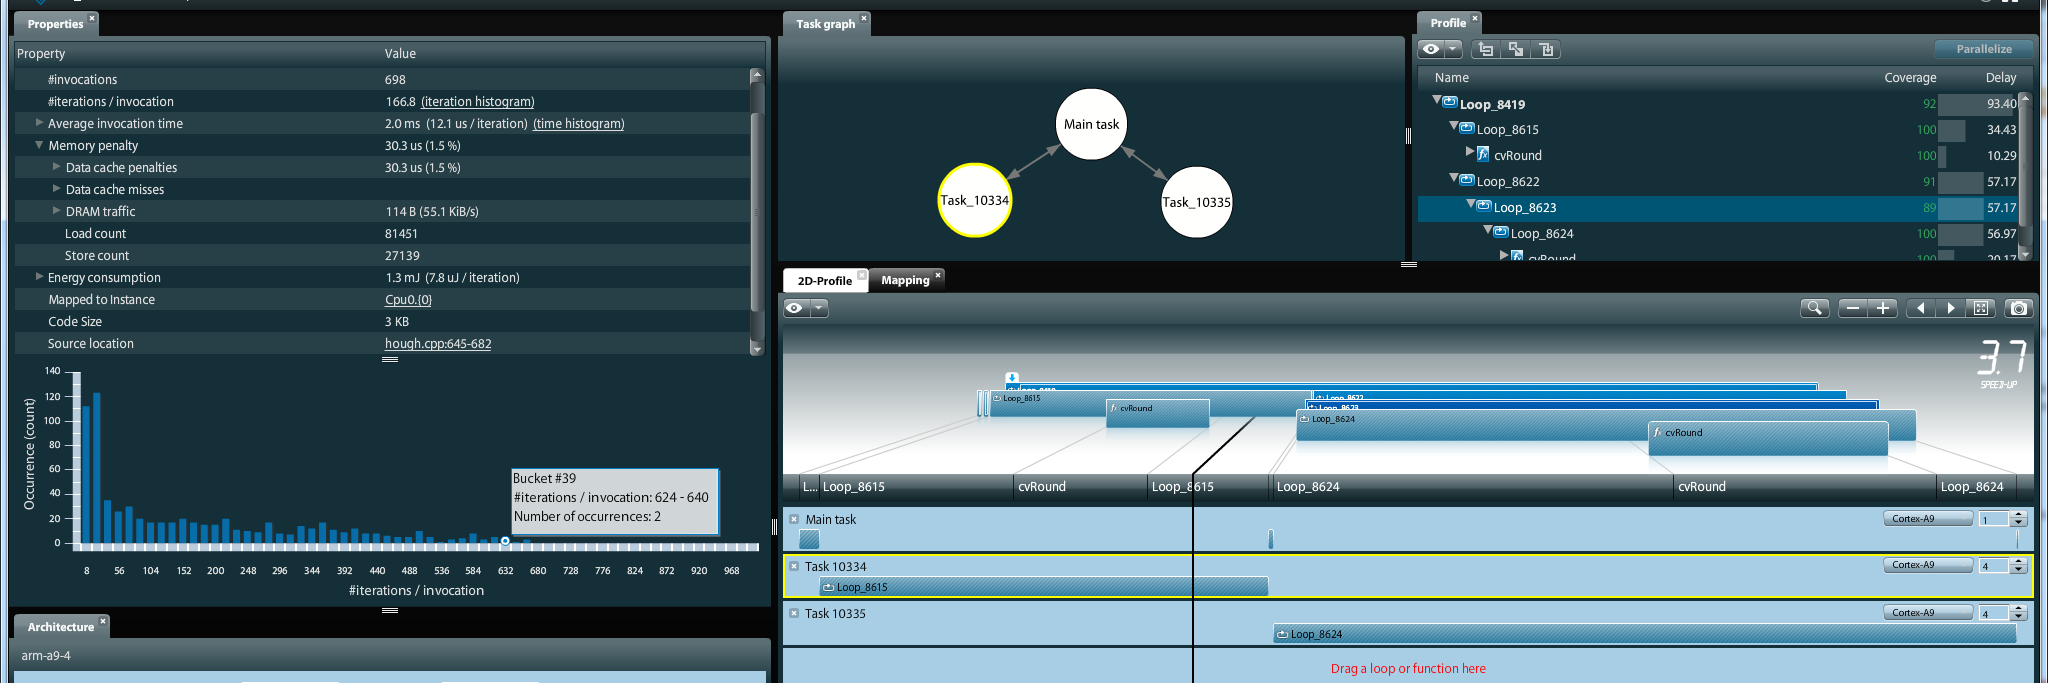Collapse the selected Loop_8623 node
The height and width of the screenshot is (683, 2048).
(1471, 204)
